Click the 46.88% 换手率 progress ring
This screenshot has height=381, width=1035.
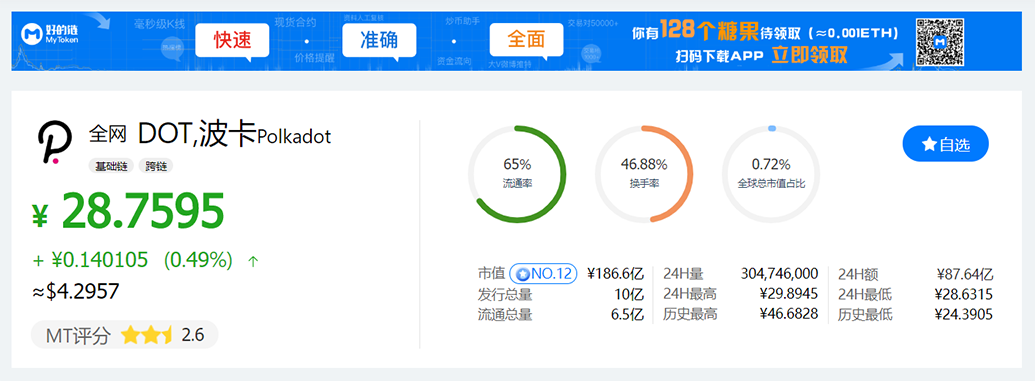(x=644, y=174)
